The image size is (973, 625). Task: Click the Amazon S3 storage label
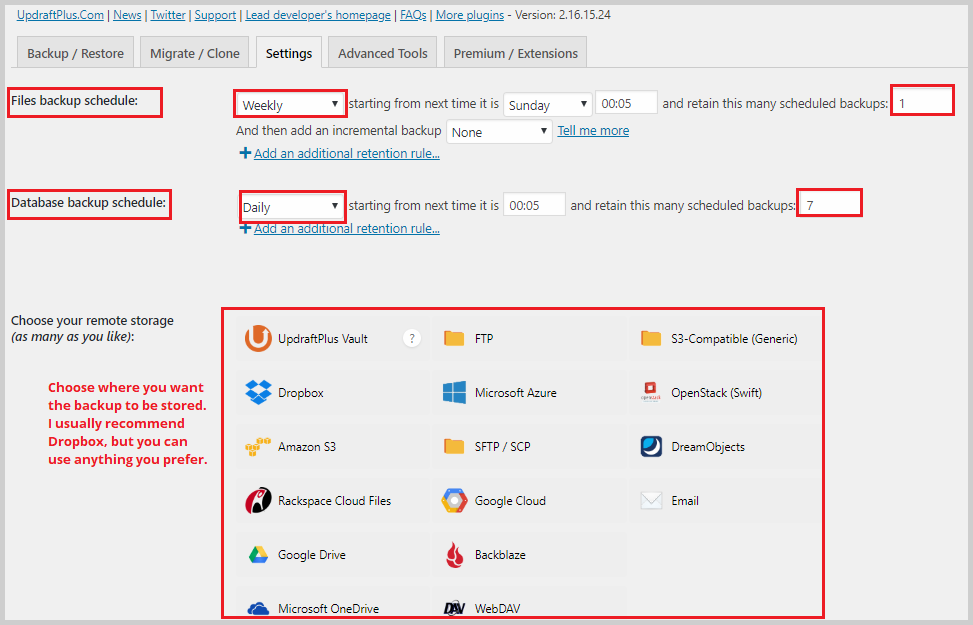pyautogui.click(x=307, y=447)
